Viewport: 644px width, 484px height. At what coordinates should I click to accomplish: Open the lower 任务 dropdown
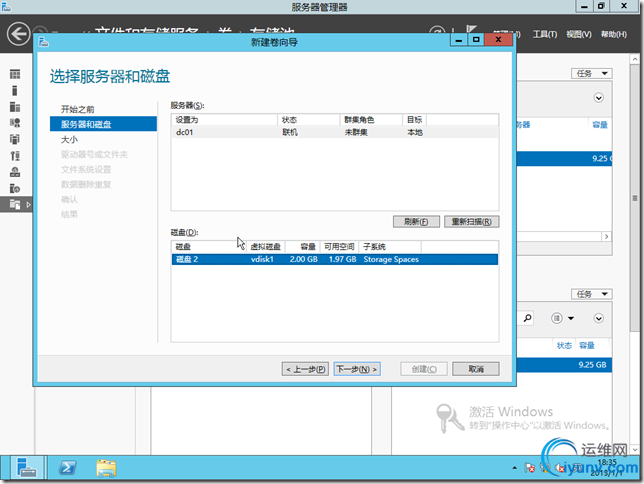[x=591, y=294]
